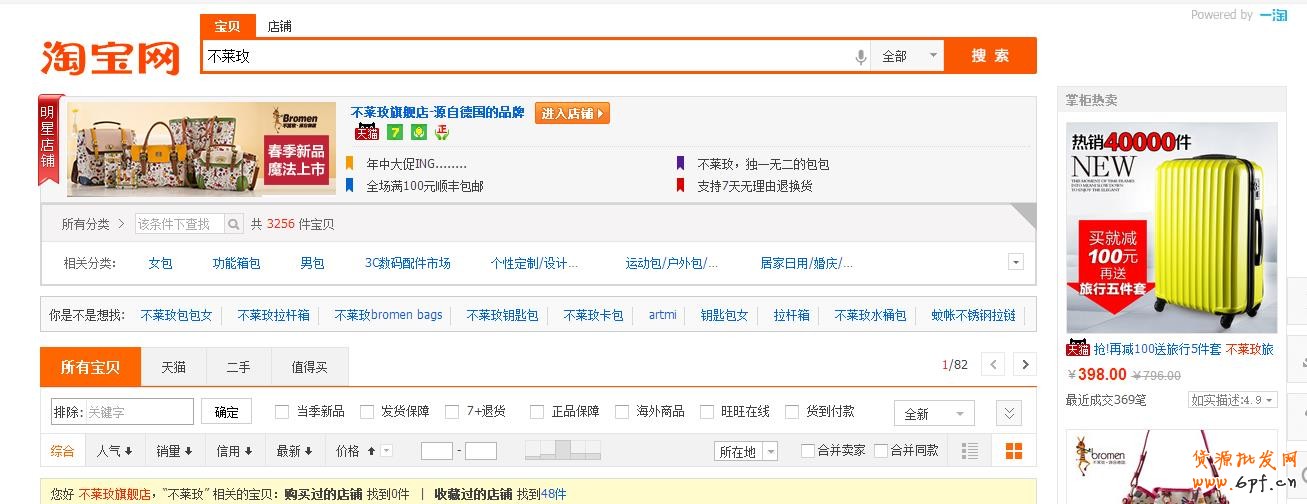The image size is (1307, 504).
Task: Click the Tmall badge icon under store name
Action: [367, 132]
